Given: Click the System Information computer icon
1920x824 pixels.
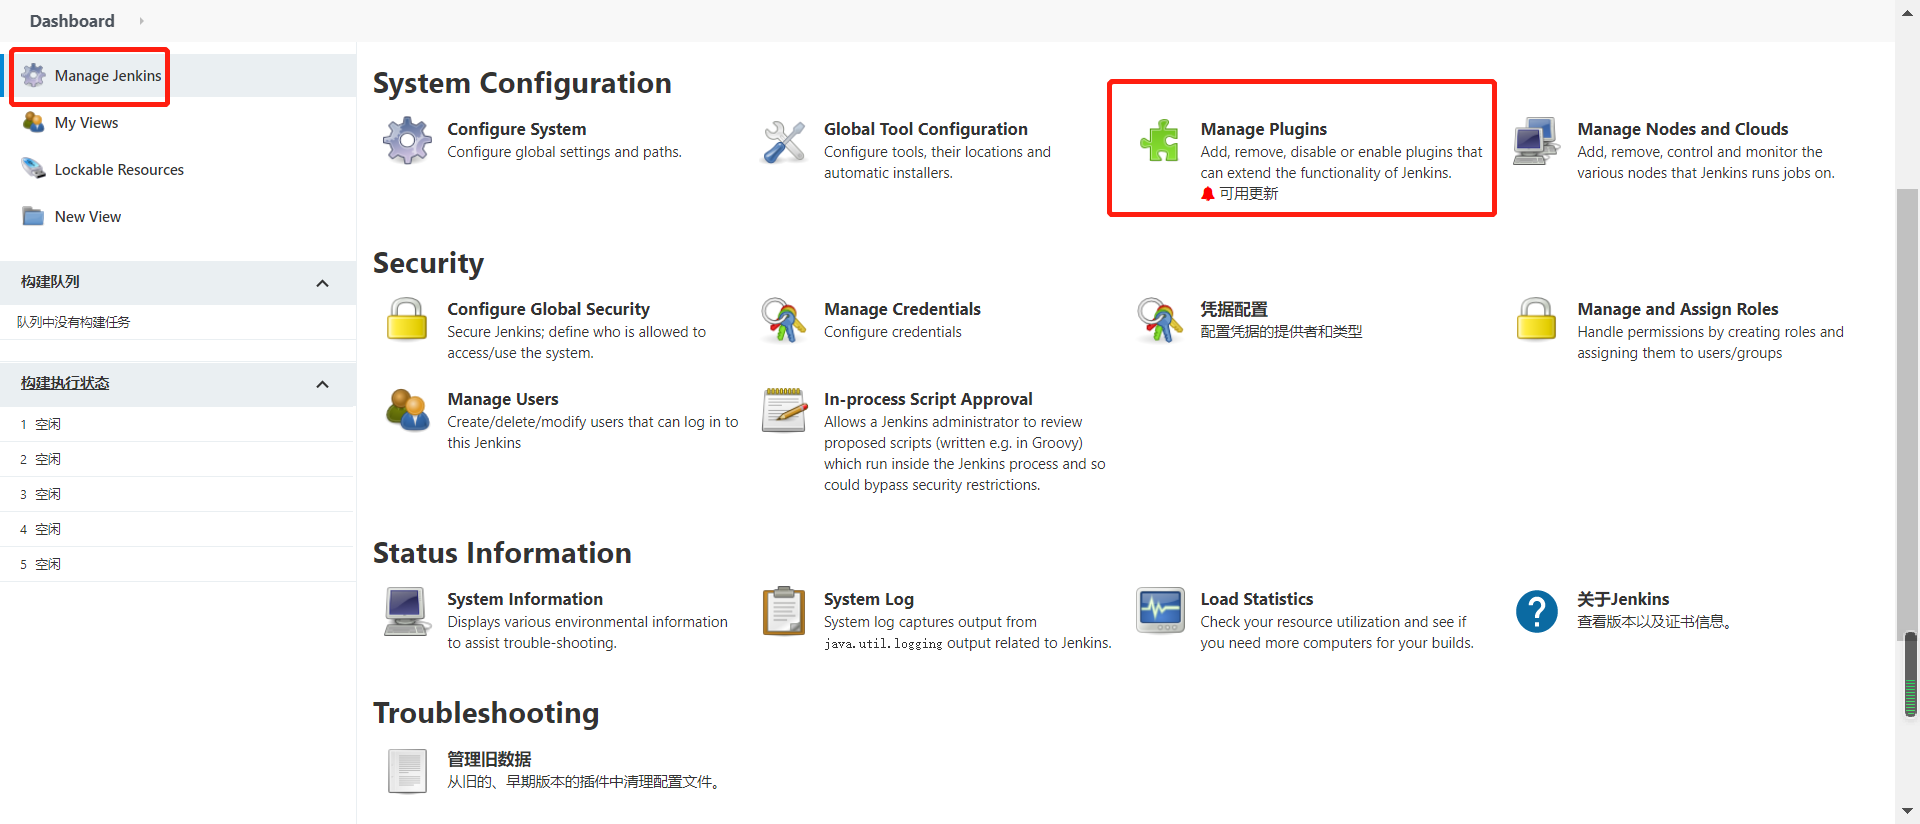Looking at the screenshot, I should (407, 611).
